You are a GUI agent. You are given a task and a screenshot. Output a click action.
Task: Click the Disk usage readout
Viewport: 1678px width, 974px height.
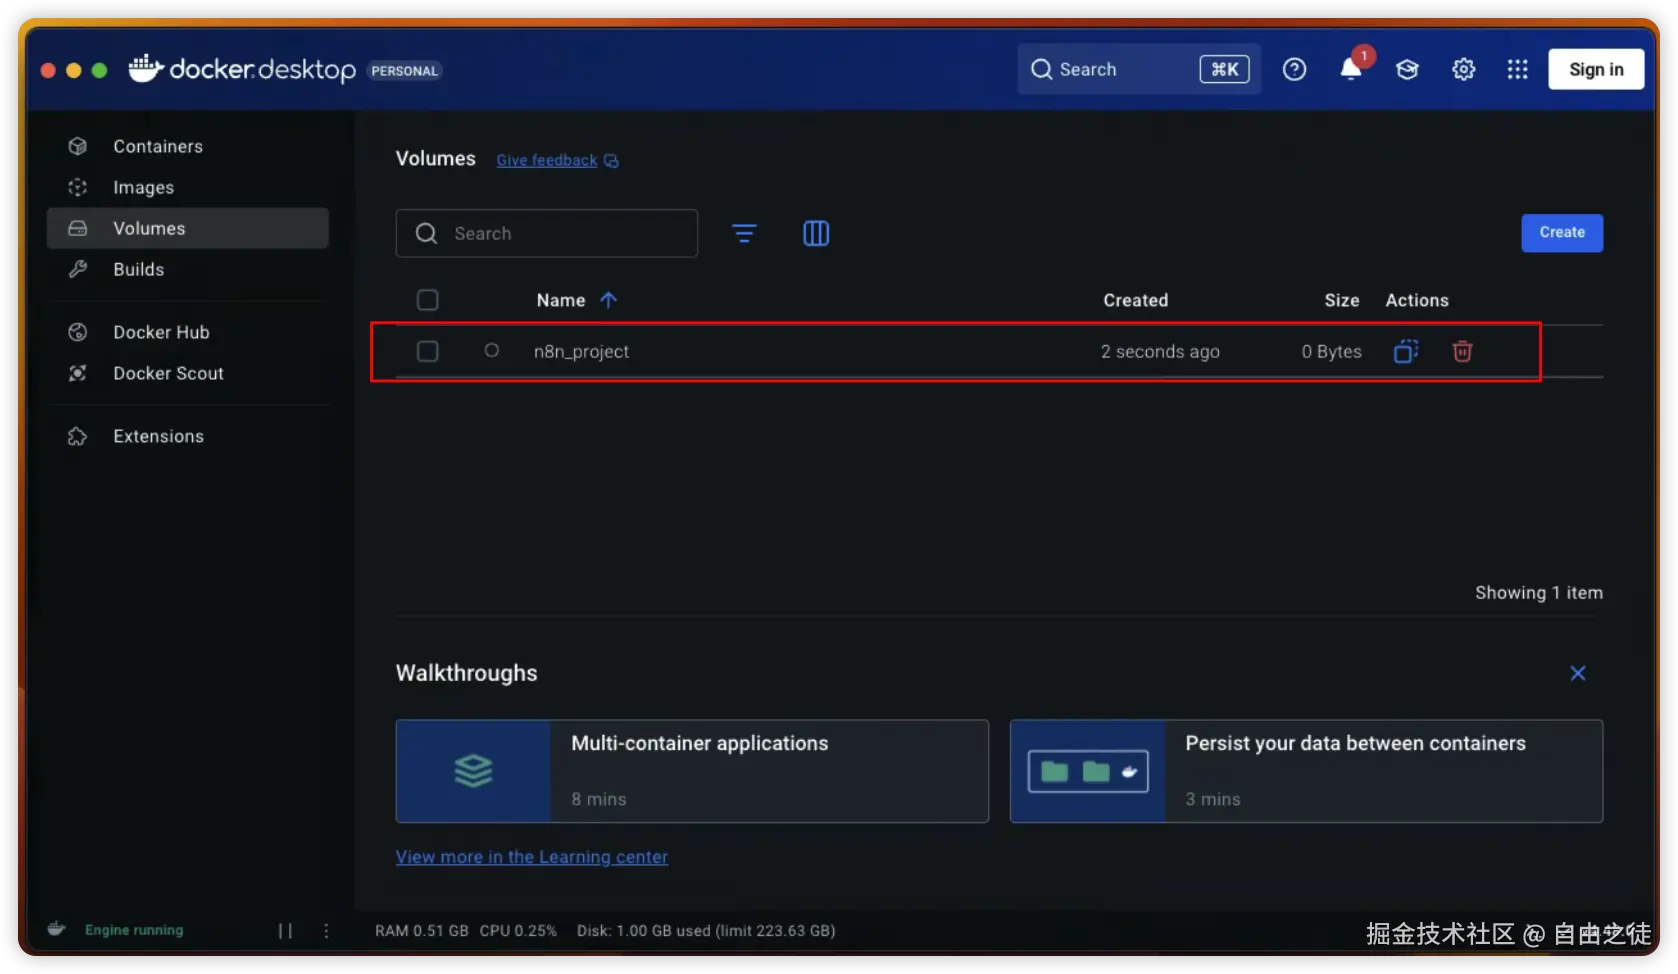(706, 931)
